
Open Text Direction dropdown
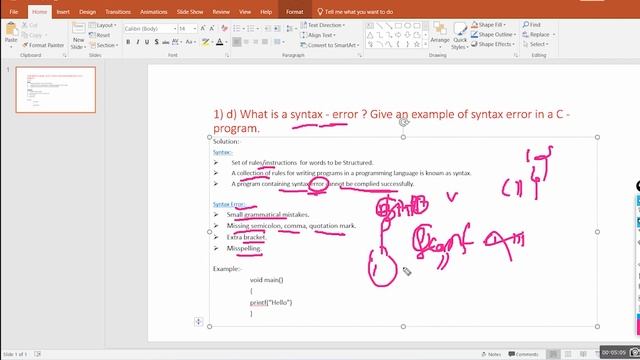click(x=323, y=25)
